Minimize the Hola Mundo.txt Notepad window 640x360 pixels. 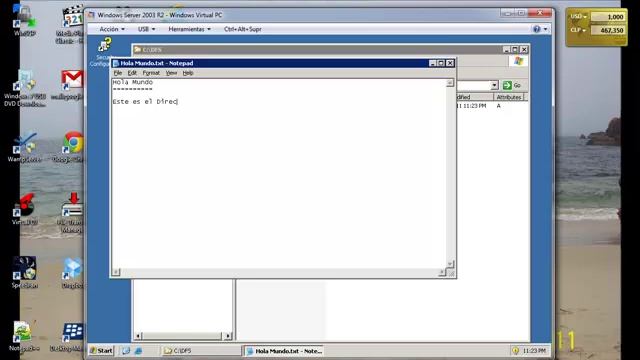coord(432,63)
